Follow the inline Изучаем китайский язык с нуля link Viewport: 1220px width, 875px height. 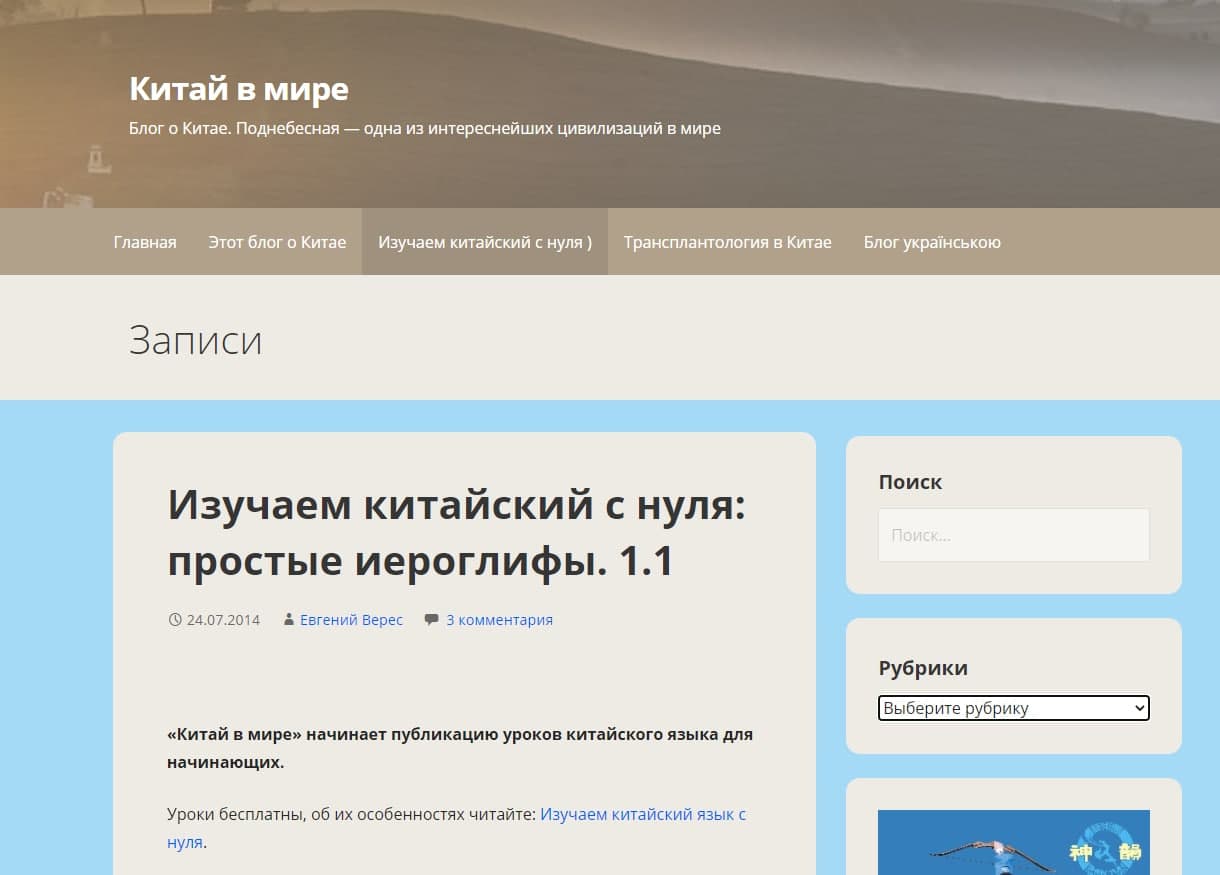(642, 814)
